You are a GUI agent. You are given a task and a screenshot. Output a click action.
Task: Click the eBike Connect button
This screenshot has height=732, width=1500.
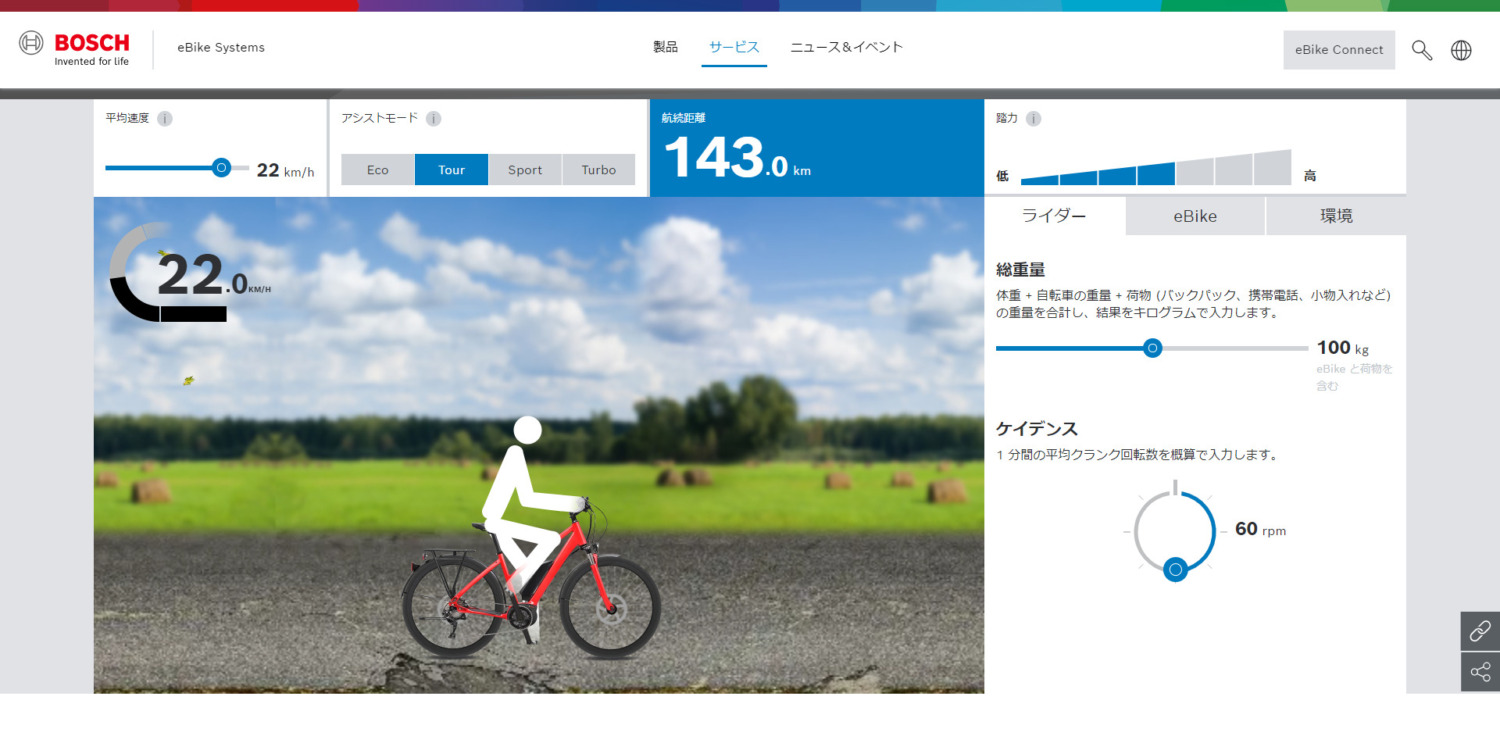coord(1339,50)
